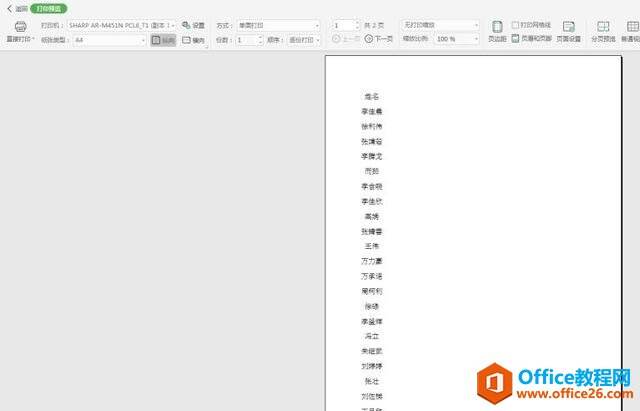Go to previous page (上一页)

pyautogui.click(x=344, y=39)
